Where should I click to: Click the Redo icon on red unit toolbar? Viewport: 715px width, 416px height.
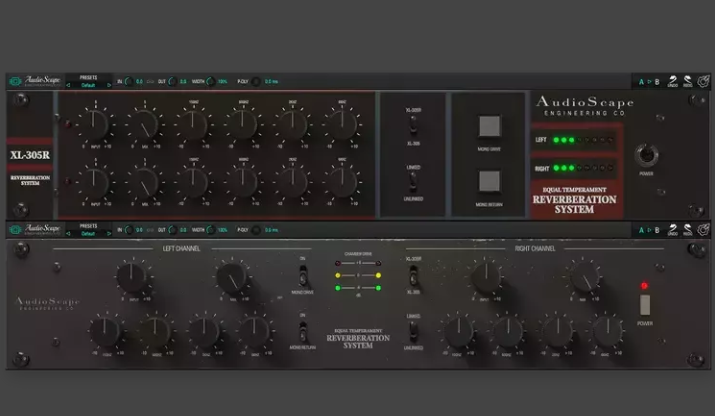[688, 82]
